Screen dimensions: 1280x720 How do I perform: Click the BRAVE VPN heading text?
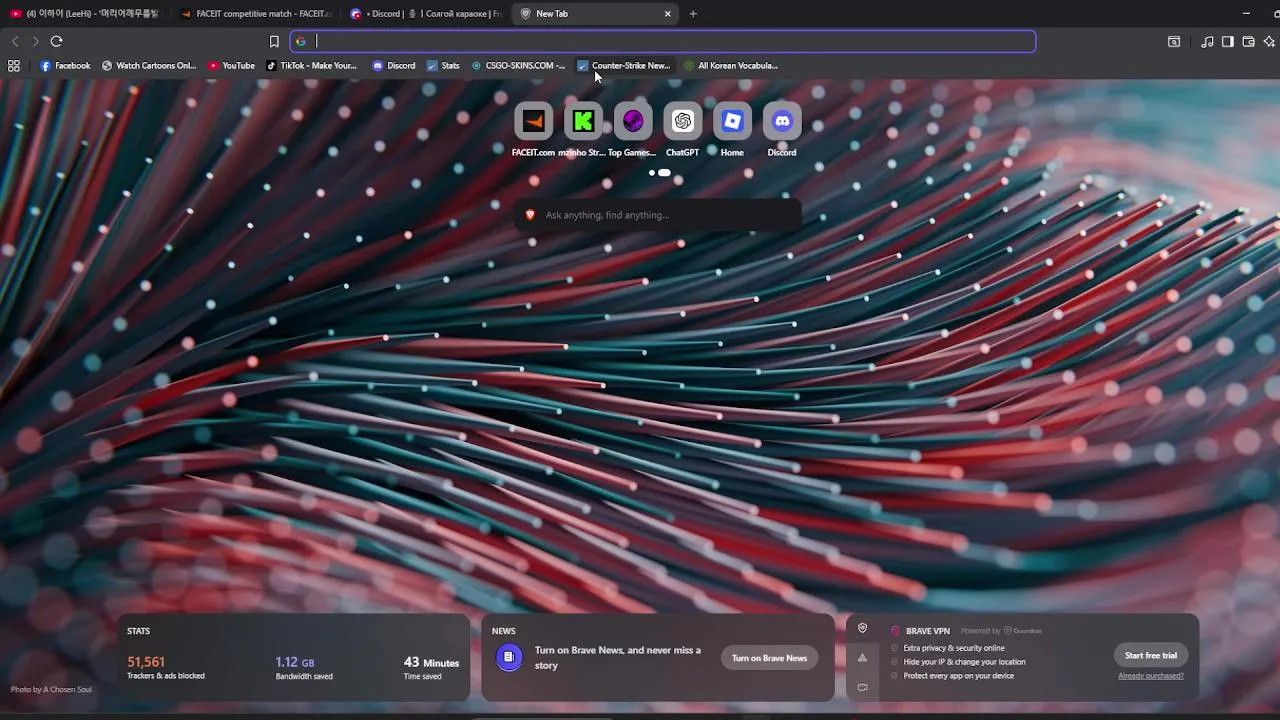928,631
